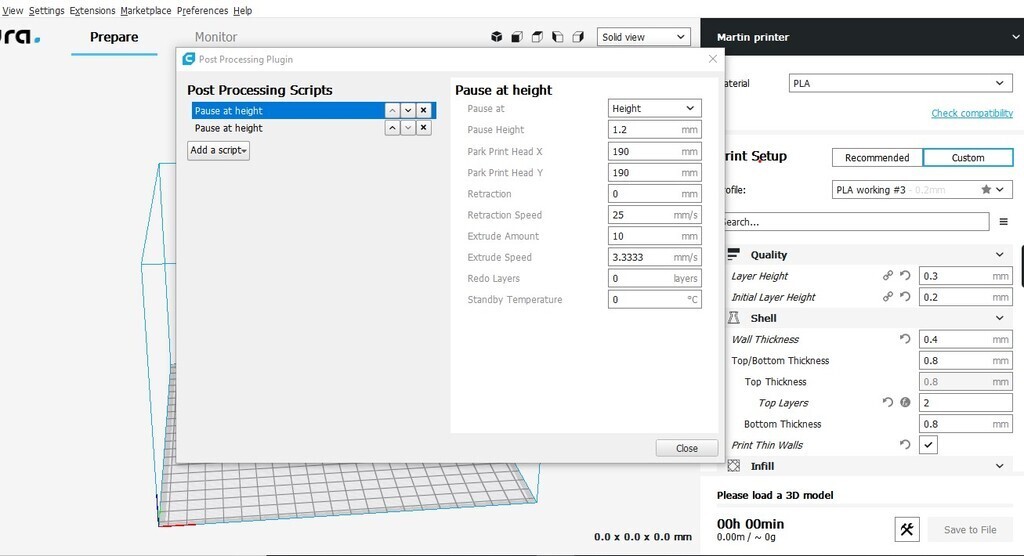
Task: Click the Standby Temperature input field
Action: pyautogui.click(x=654, y=300)
